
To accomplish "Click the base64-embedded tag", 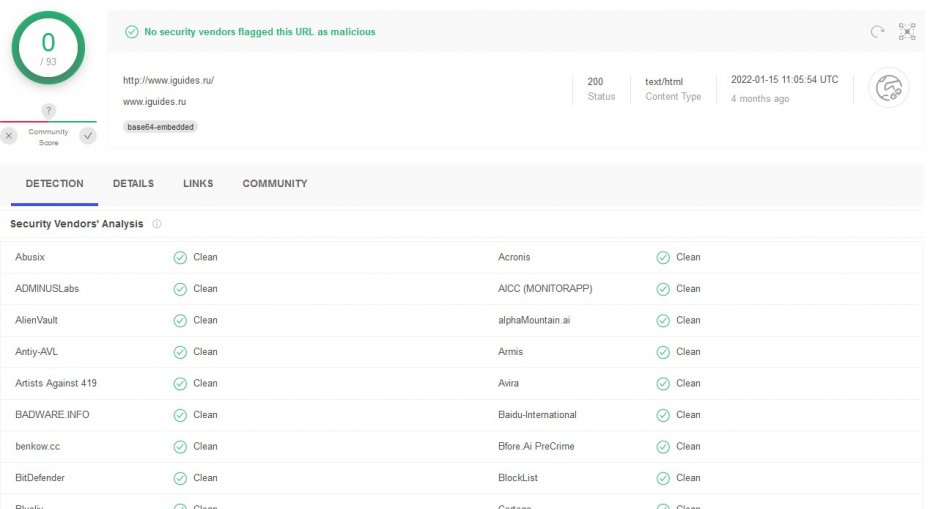I will click(160, 127).
